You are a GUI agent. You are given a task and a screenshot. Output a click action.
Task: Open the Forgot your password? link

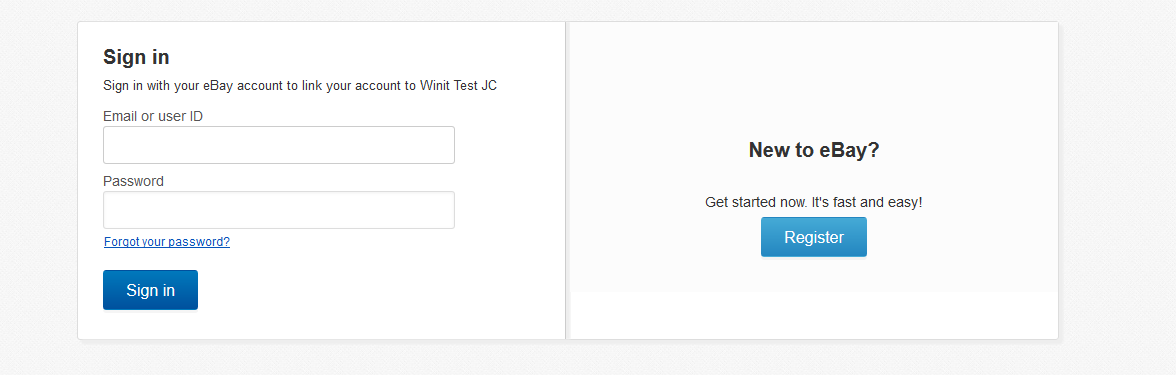pyautogui.click(x=166, y=242)
